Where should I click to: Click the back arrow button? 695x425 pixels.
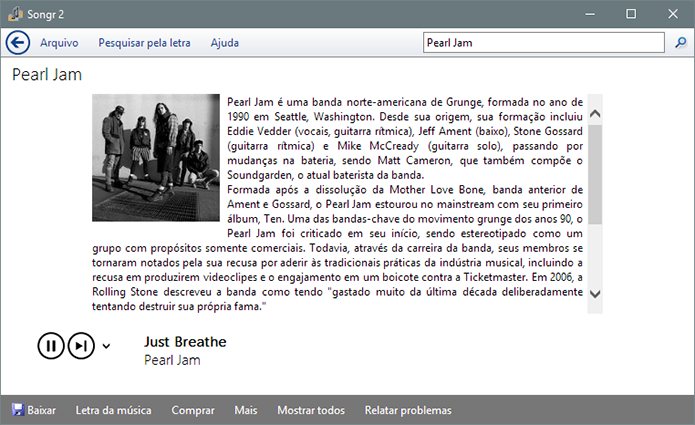(x=18, y=43)
